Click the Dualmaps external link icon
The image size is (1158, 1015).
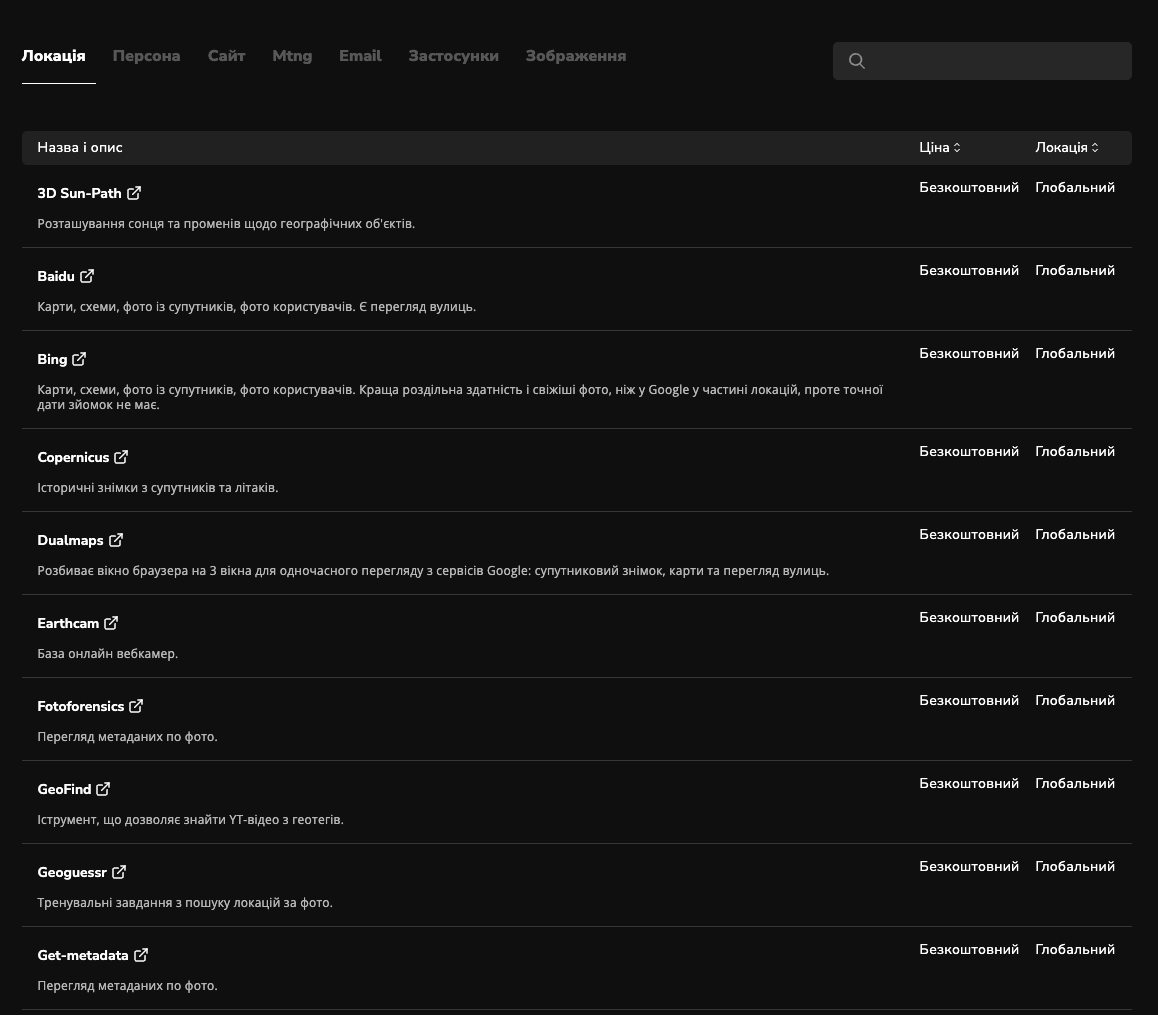pyautogui.click(x=116, y=540)
